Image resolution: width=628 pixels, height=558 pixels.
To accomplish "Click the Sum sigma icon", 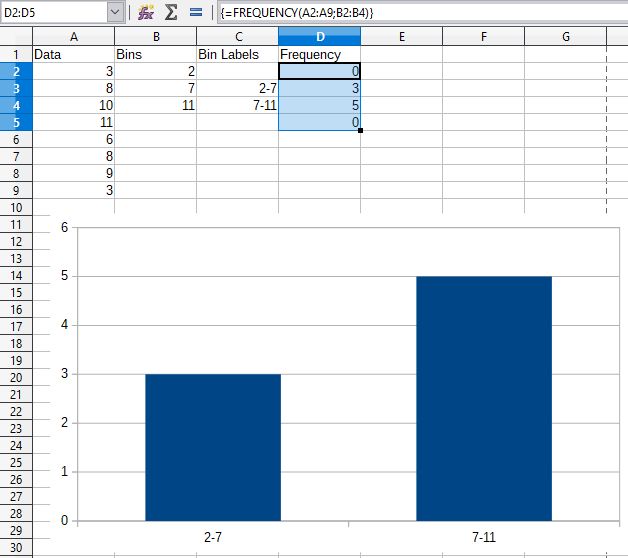I will coord(171,12).
